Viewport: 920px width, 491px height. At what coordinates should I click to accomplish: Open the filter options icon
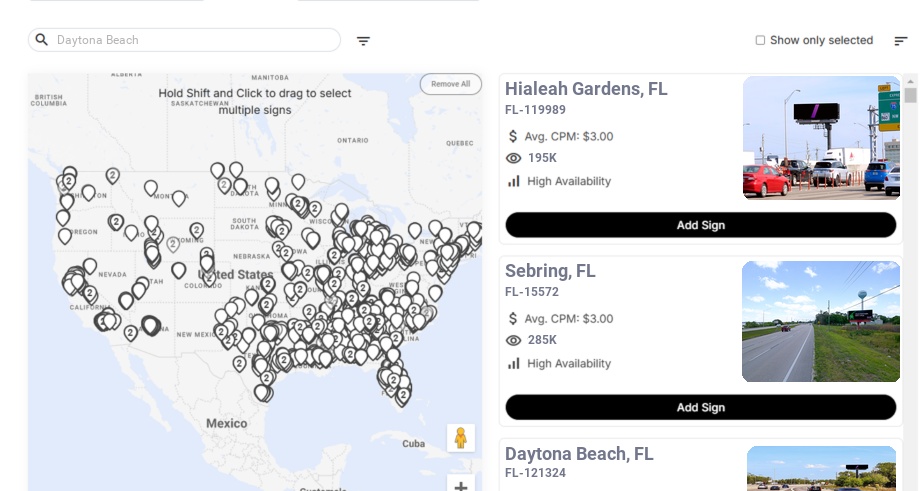click(363, 41)
